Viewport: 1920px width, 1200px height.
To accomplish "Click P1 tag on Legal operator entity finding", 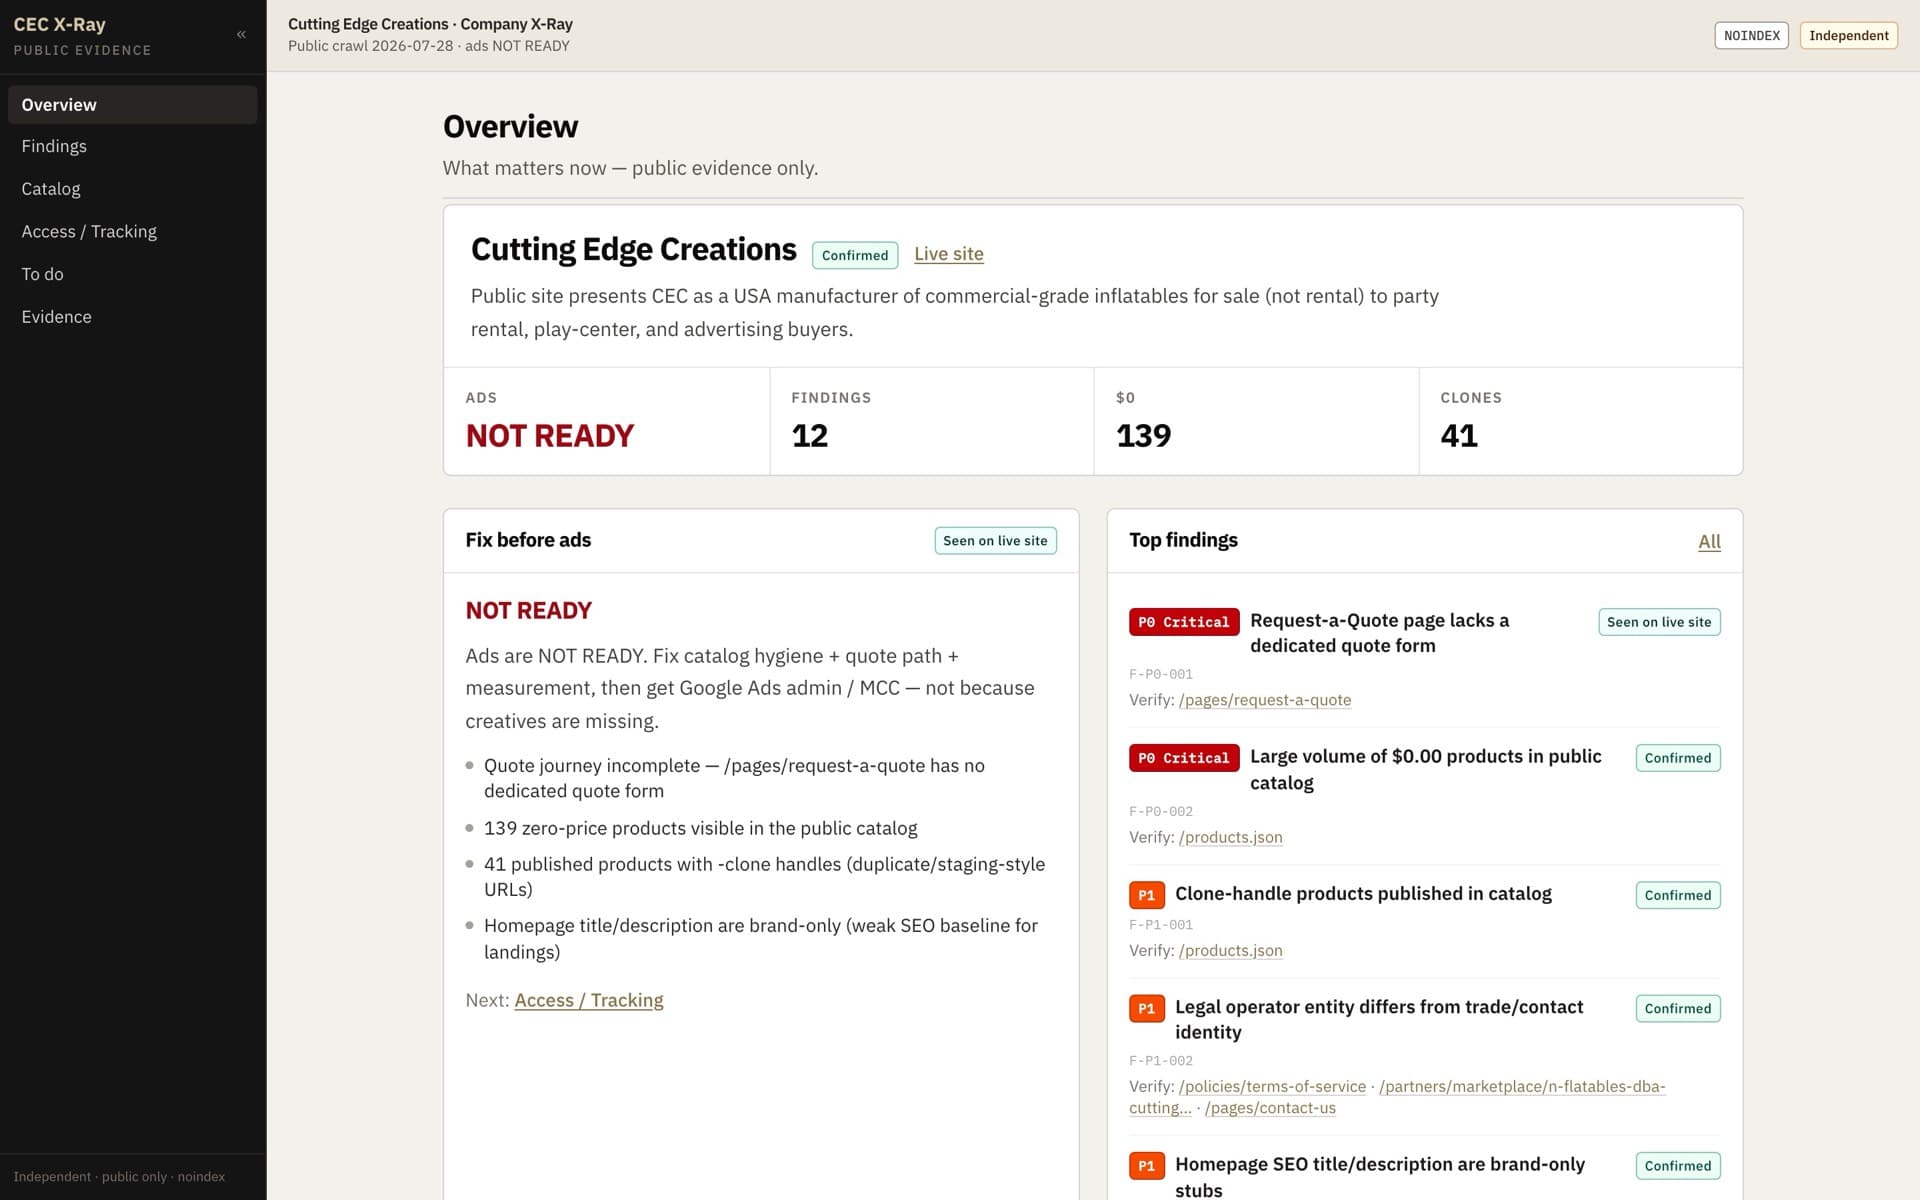I will pyautogui.click(x=1147, y=1008).
